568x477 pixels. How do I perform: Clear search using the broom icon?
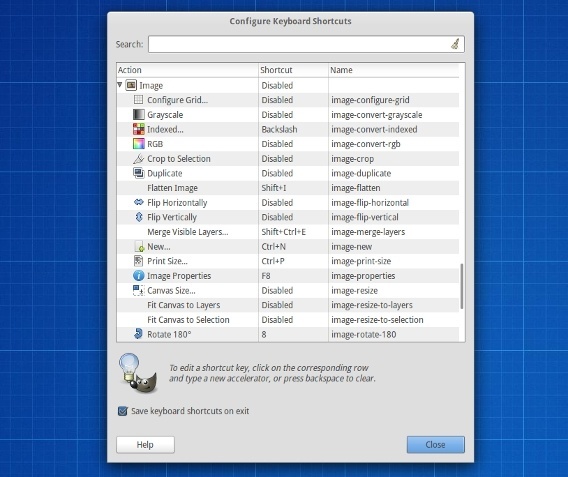455,44
